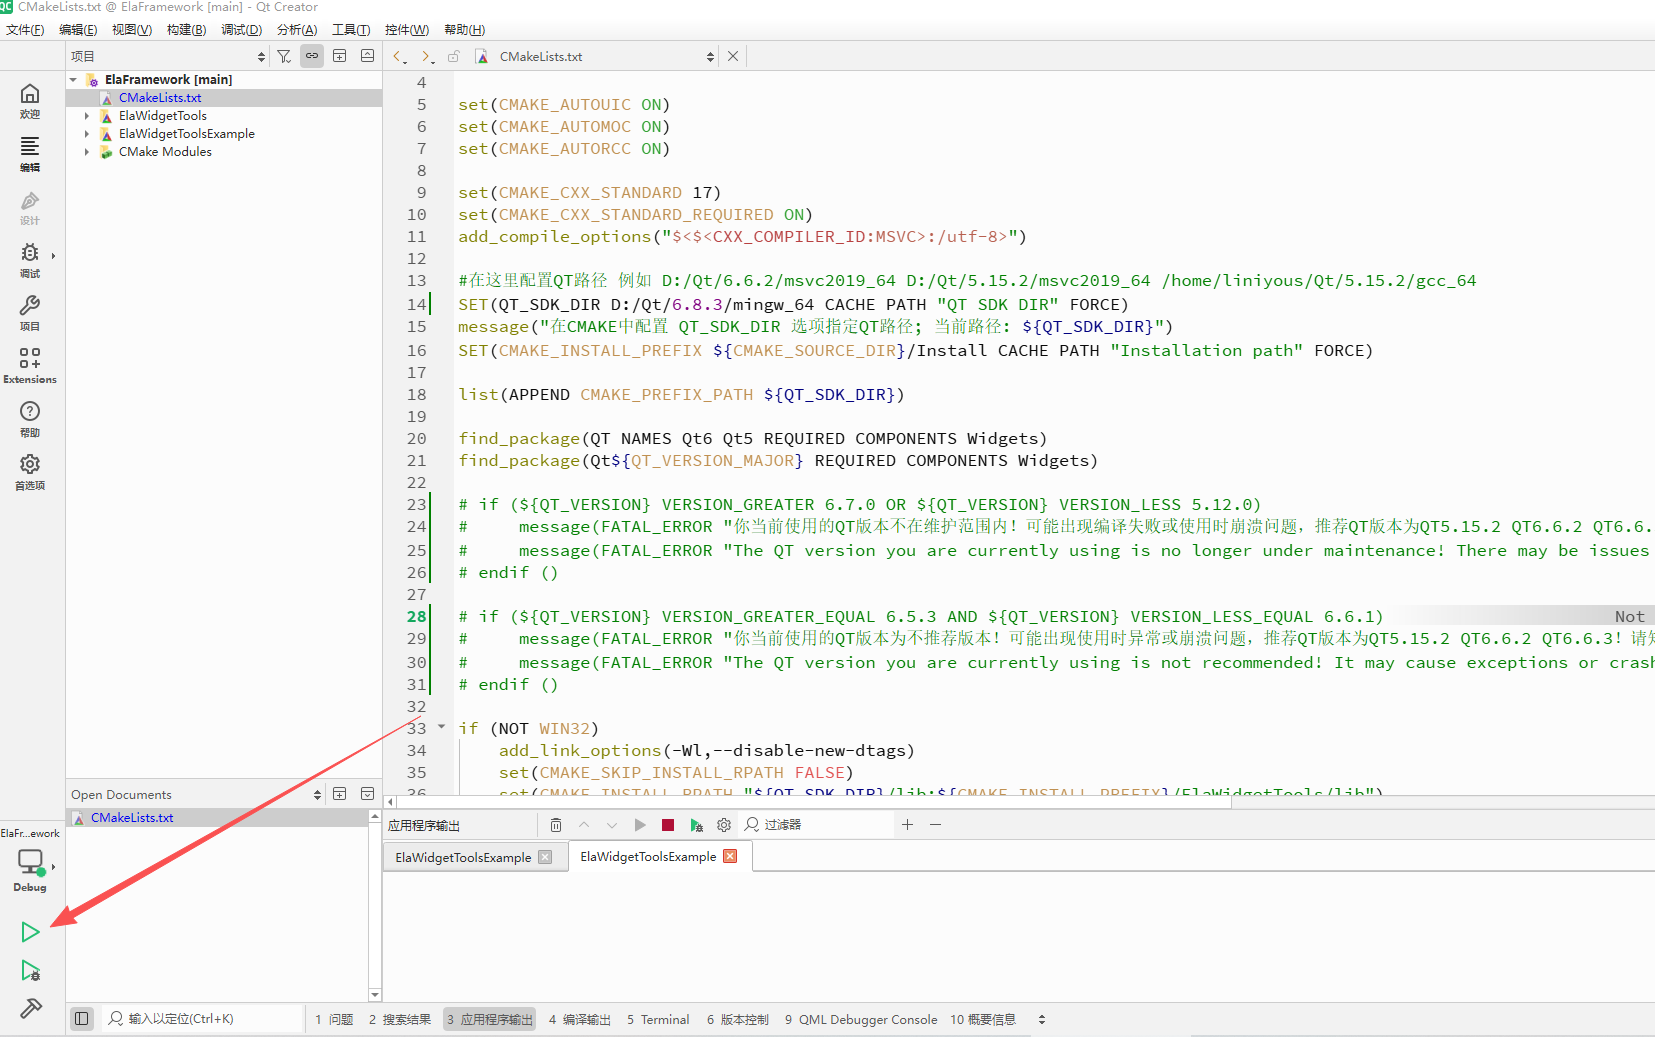Open the 4 编译输出 compile output pane
The height and width of the screenshot is (1037, 1655).
pyautogui.click(x=580, y=1020)
